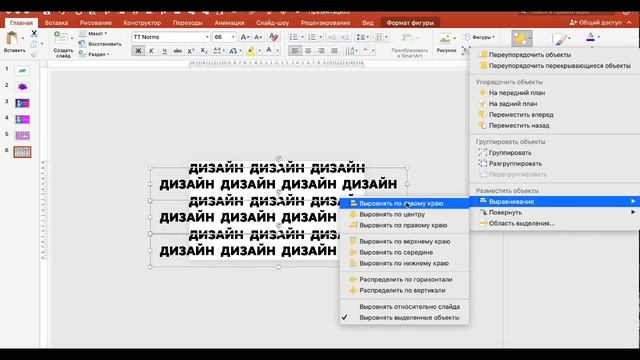Toggle superscript X² formatting
The width and height of the screenshot is (640, 360).
(191, 51)
